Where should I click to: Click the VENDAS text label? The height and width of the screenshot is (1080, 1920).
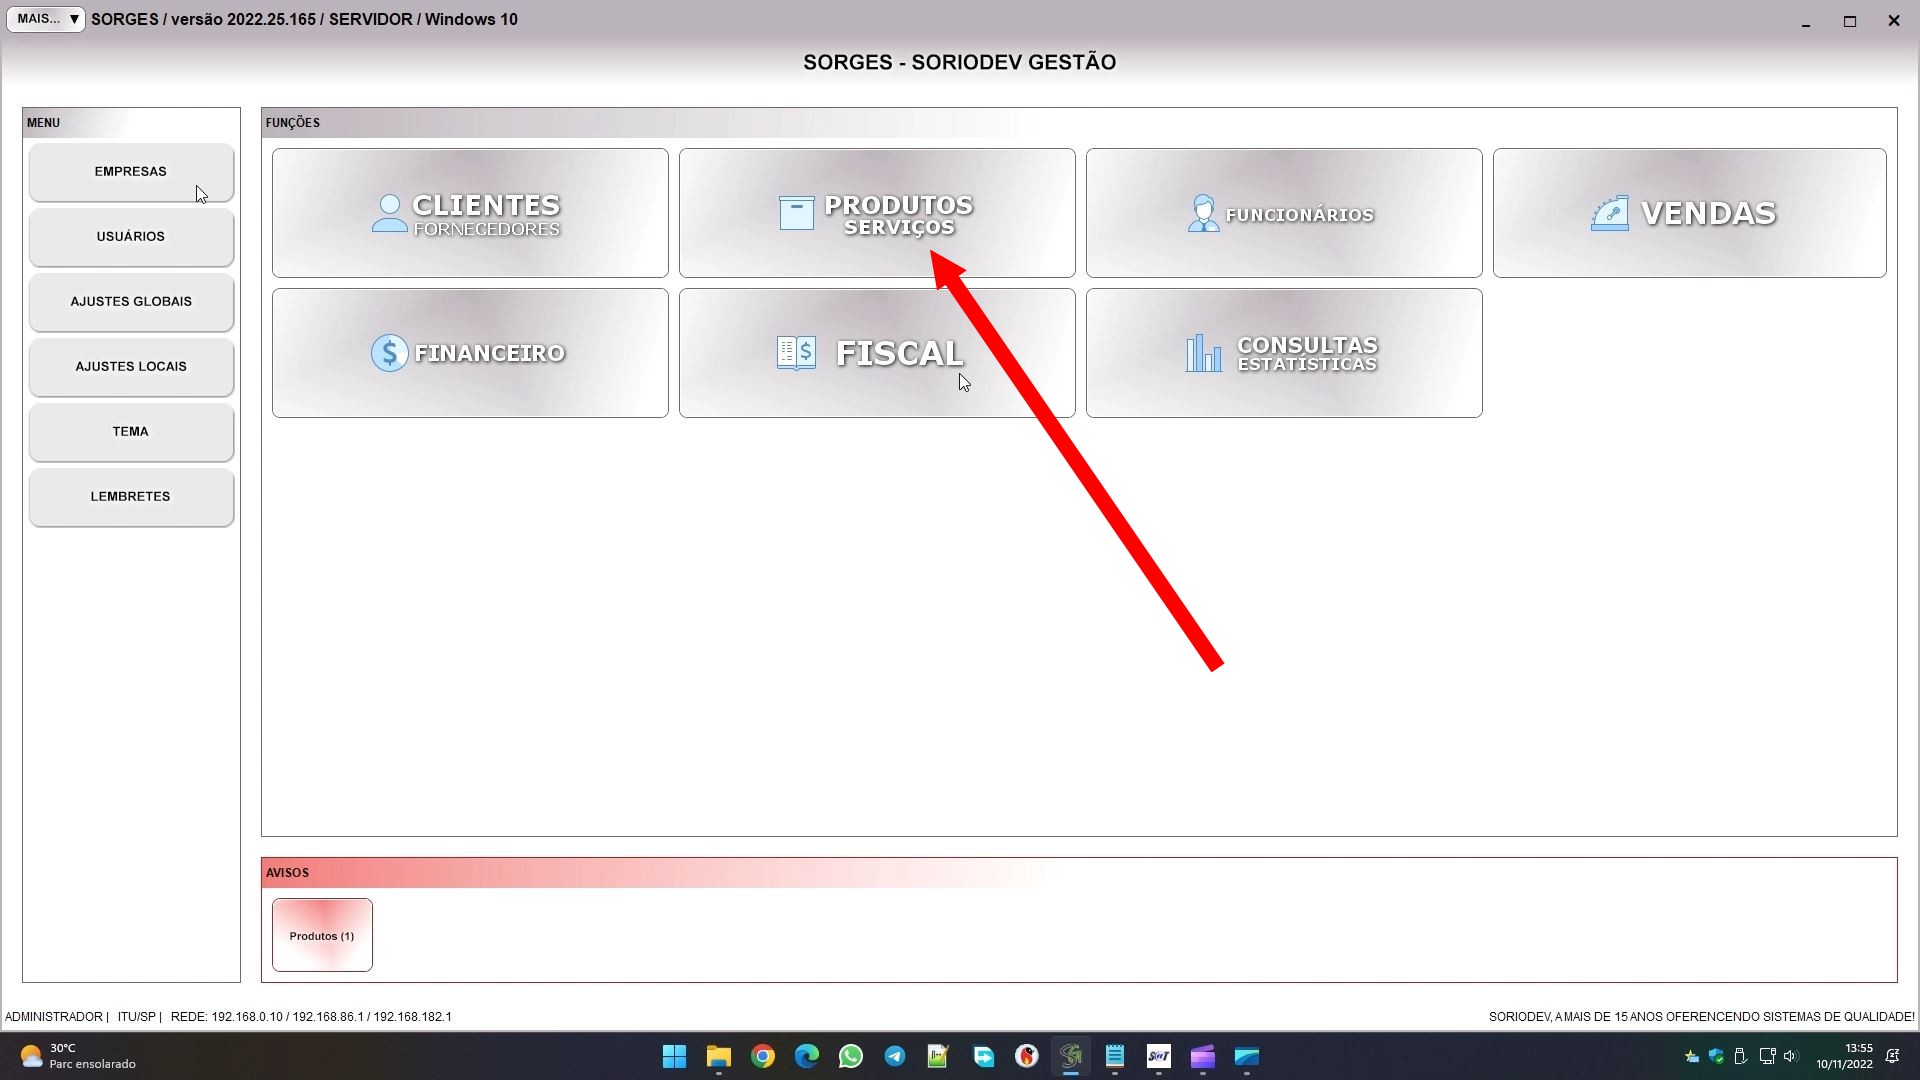tap(1708, 213)
